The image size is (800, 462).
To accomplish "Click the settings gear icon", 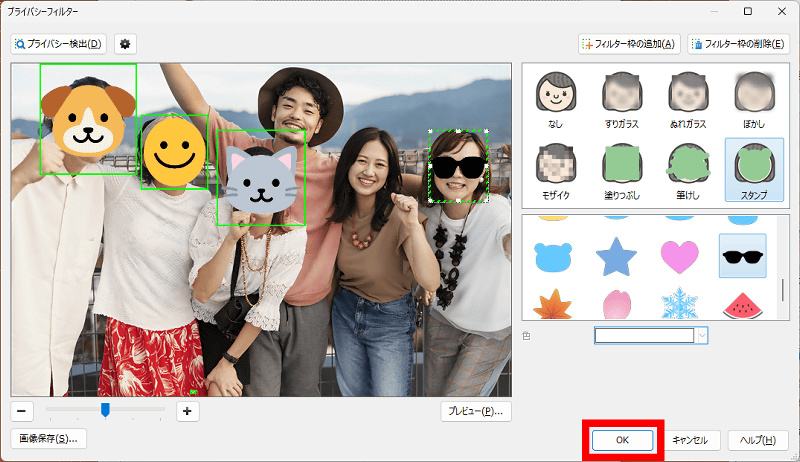I will pos(125,44).
